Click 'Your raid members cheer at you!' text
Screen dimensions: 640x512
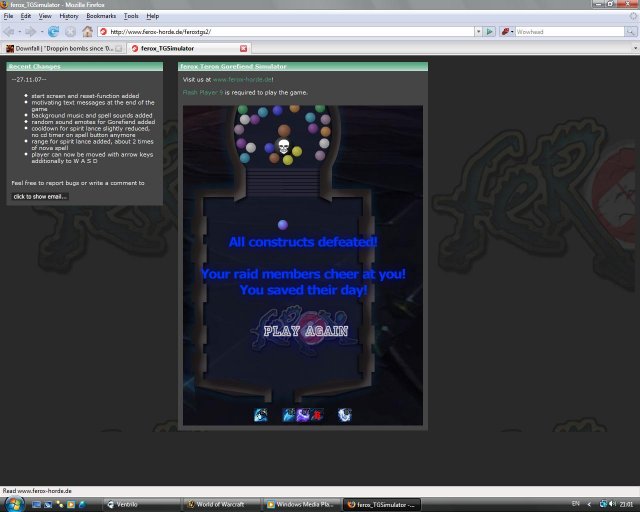click(x=303, y=274)
